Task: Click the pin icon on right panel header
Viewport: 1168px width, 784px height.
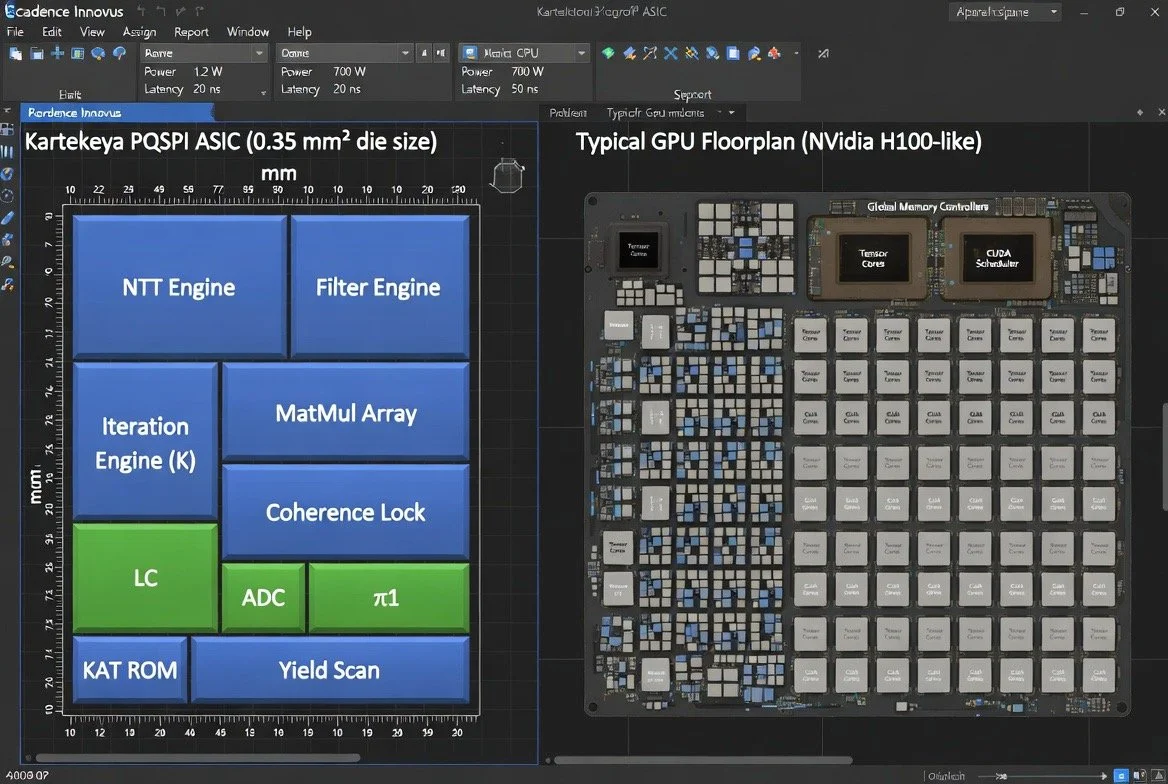Action: [x=1140, y=113]
